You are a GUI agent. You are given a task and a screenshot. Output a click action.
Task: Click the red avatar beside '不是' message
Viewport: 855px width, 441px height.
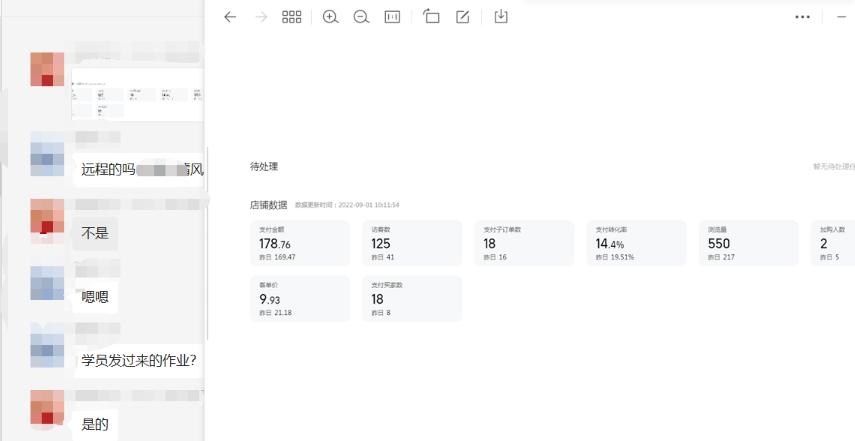[48, 215]
